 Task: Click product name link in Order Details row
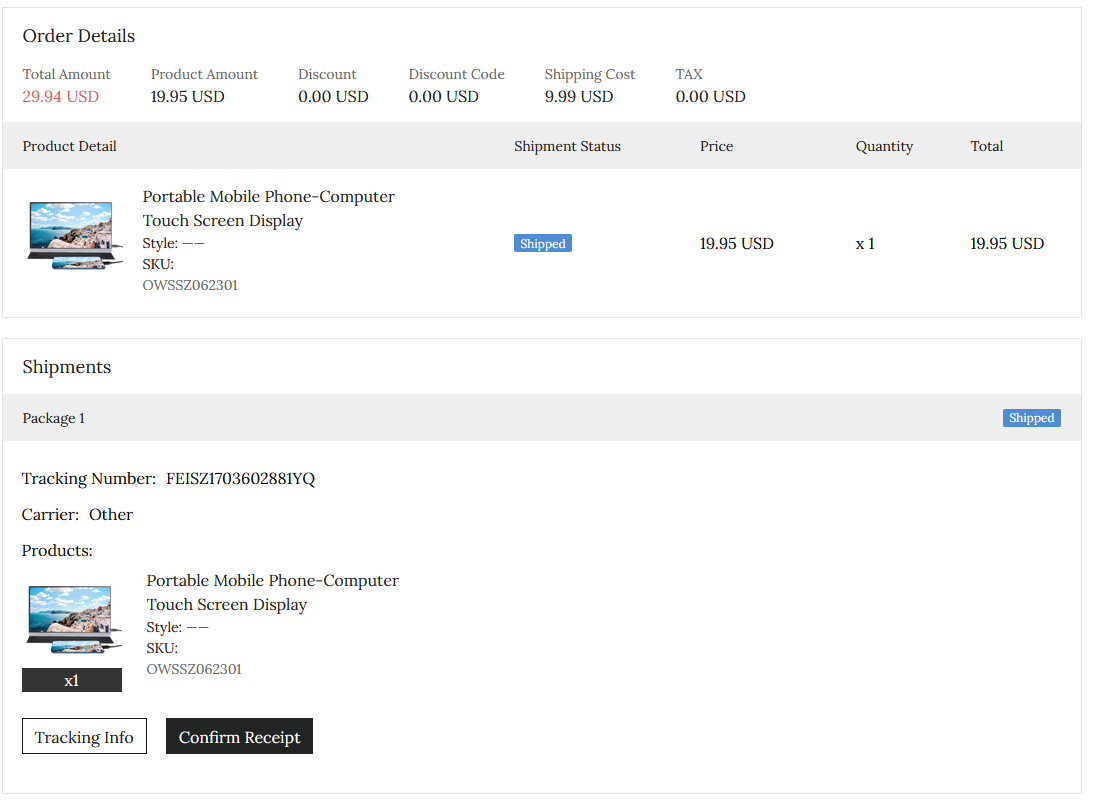(x=268, y=208)
